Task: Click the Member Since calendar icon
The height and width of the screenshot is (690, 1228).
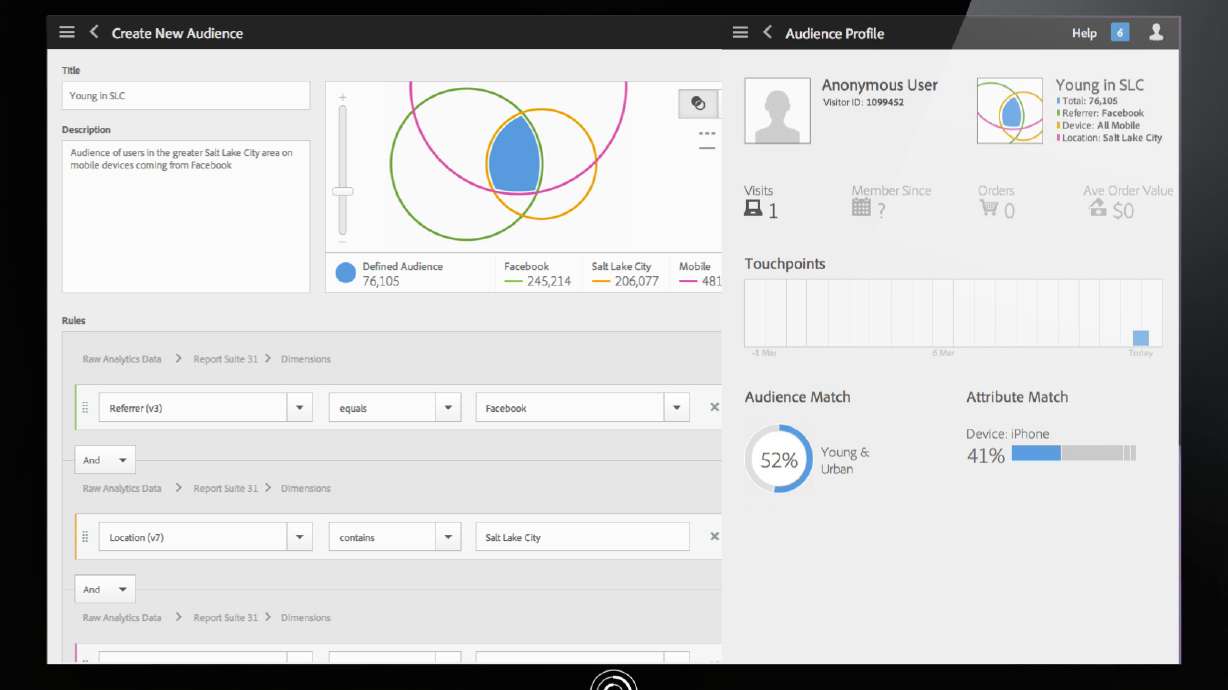Action: [861, 207]
